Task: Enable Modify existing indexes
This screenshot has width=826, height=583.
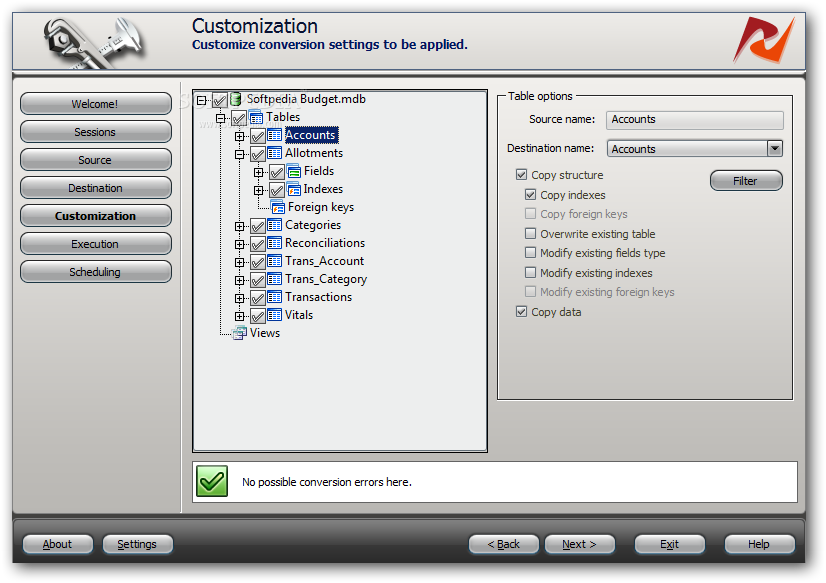Action: point(530,272)
